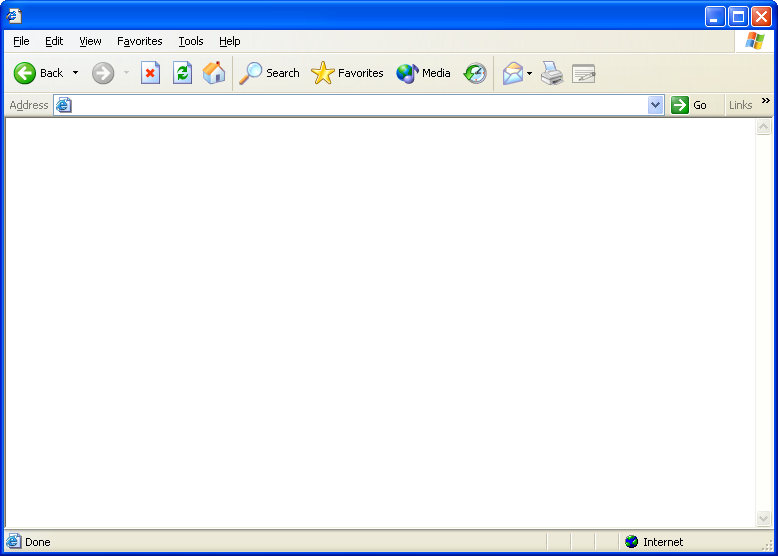Image resolution: width=778 pixels, height=556 pixels.
Task: Click the Internet zone globe icon
Action: 632,542
